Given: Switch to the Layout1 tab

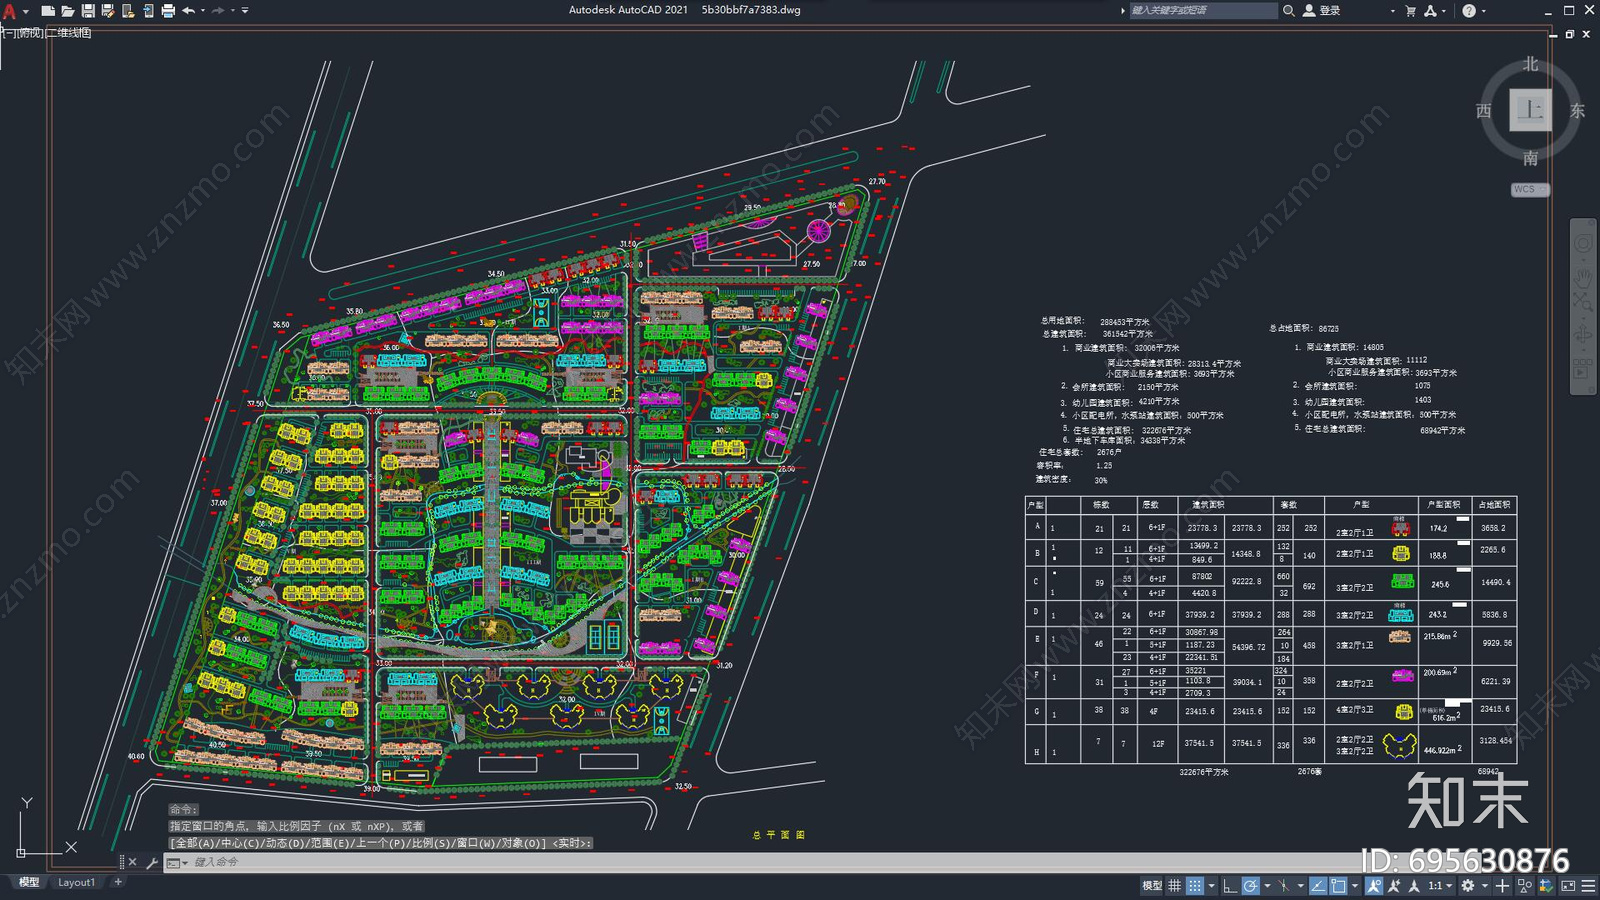Looking at the screenshot, I should pos(76,882).
